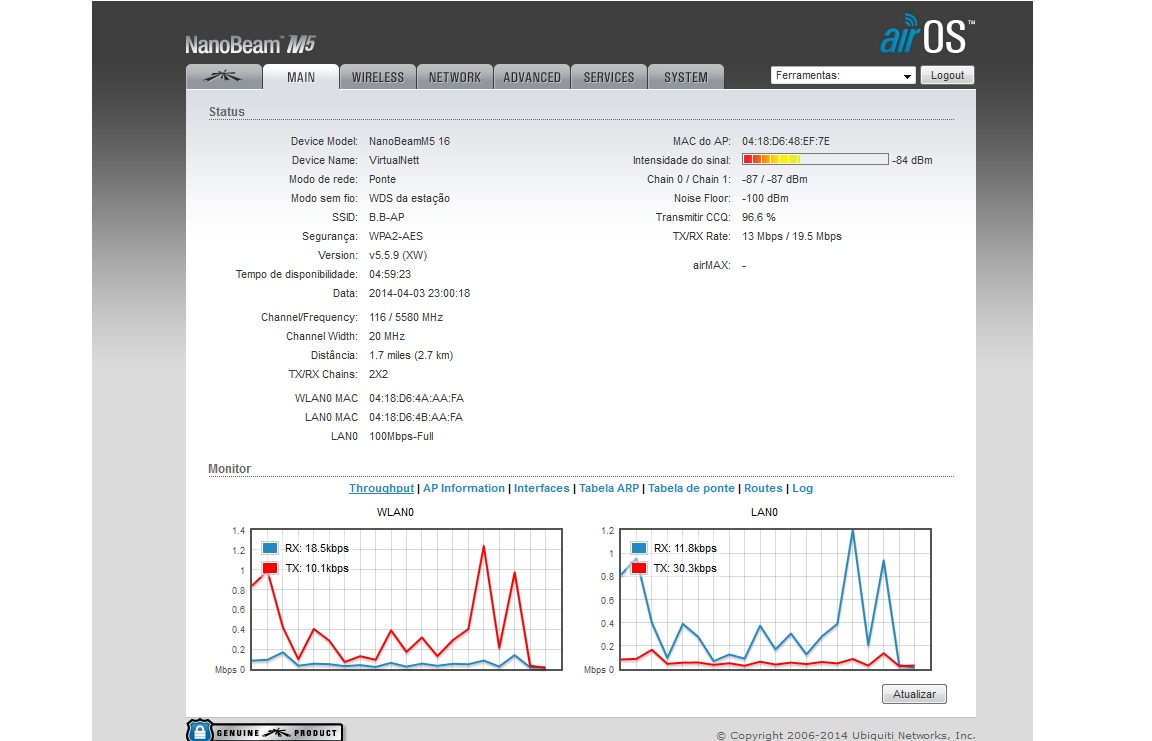
Task: Click the uptime value 04:59:23
Action: [389, 275]
